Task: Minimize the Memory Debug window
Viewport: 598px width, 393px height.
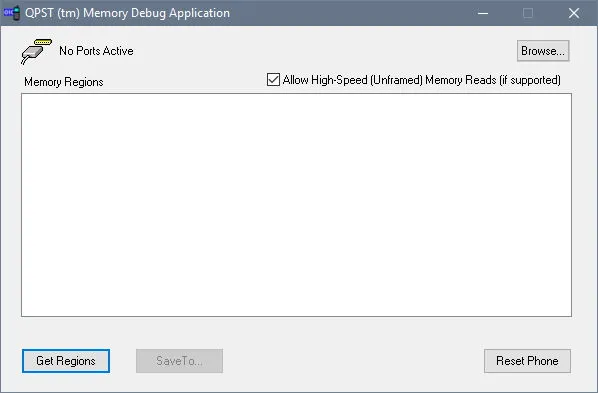Action: click(x=483, y=13)
